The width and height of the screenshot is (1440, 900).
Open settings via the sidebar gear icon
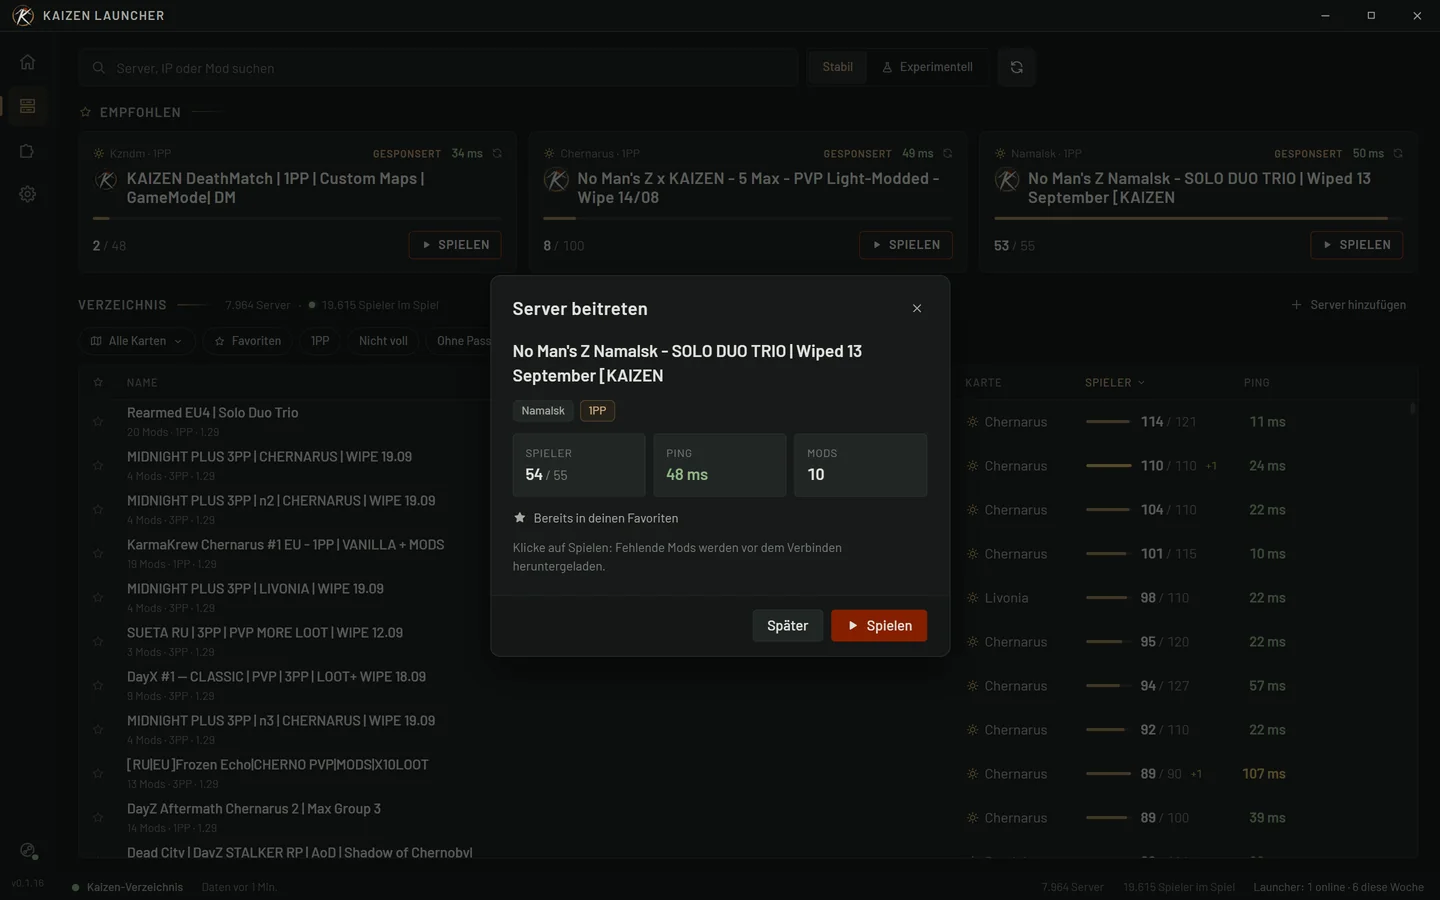[x=27, y=194]
